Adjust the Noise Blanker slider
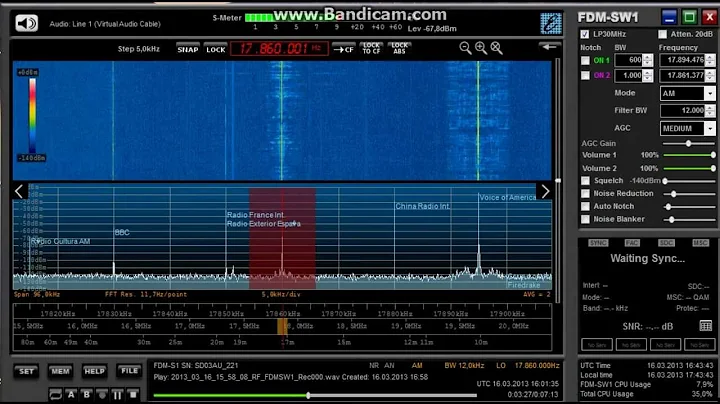Viewport: 720px width, 404px height. pyautogui.click(x=688, y=219)
